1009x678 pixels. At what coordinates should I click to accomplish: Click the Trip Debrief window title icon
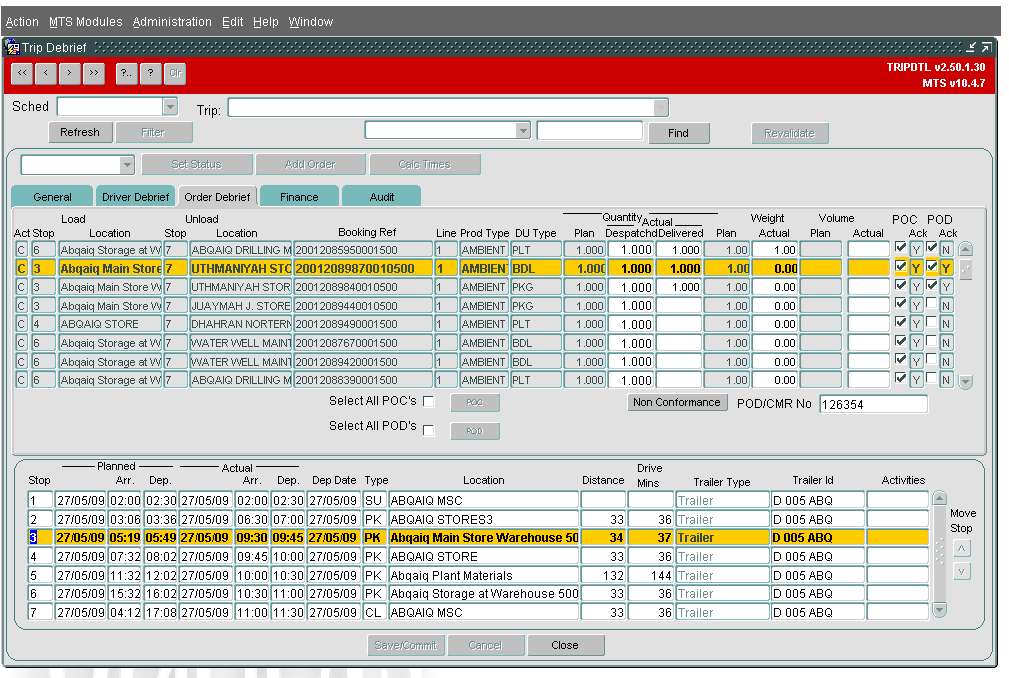12,48
